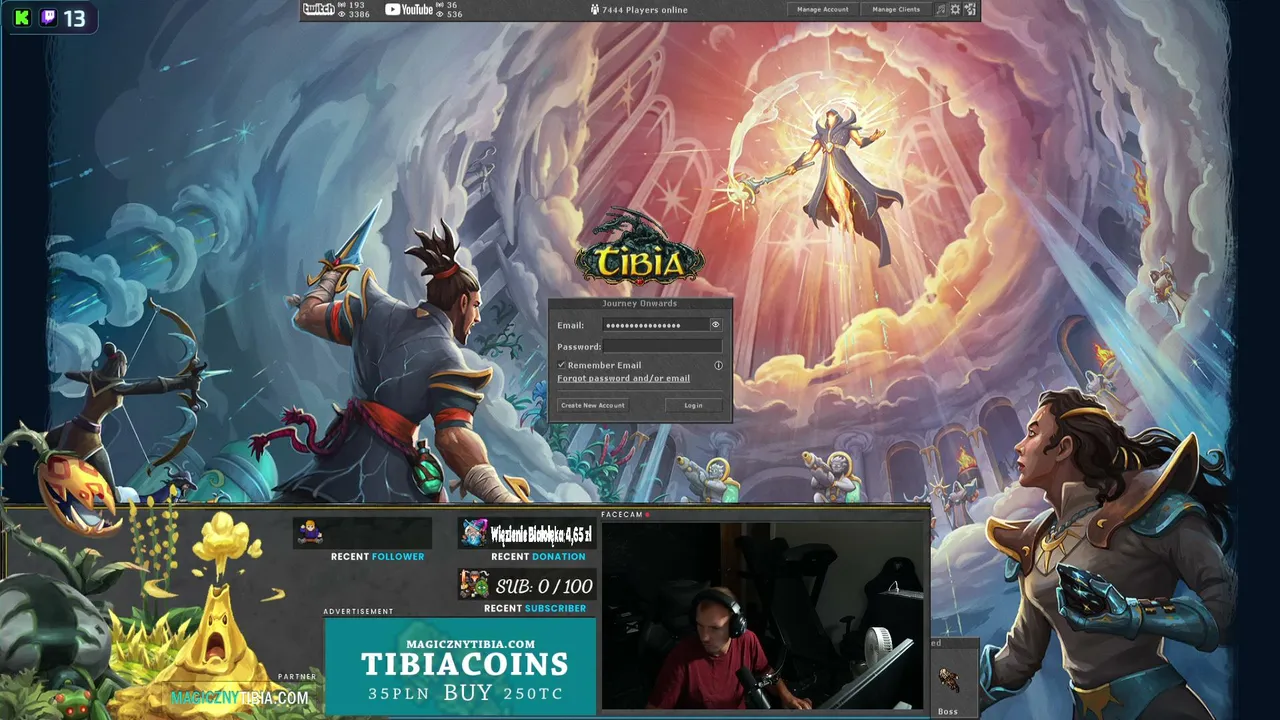Open the Twitch logo in the top bar

318,9
